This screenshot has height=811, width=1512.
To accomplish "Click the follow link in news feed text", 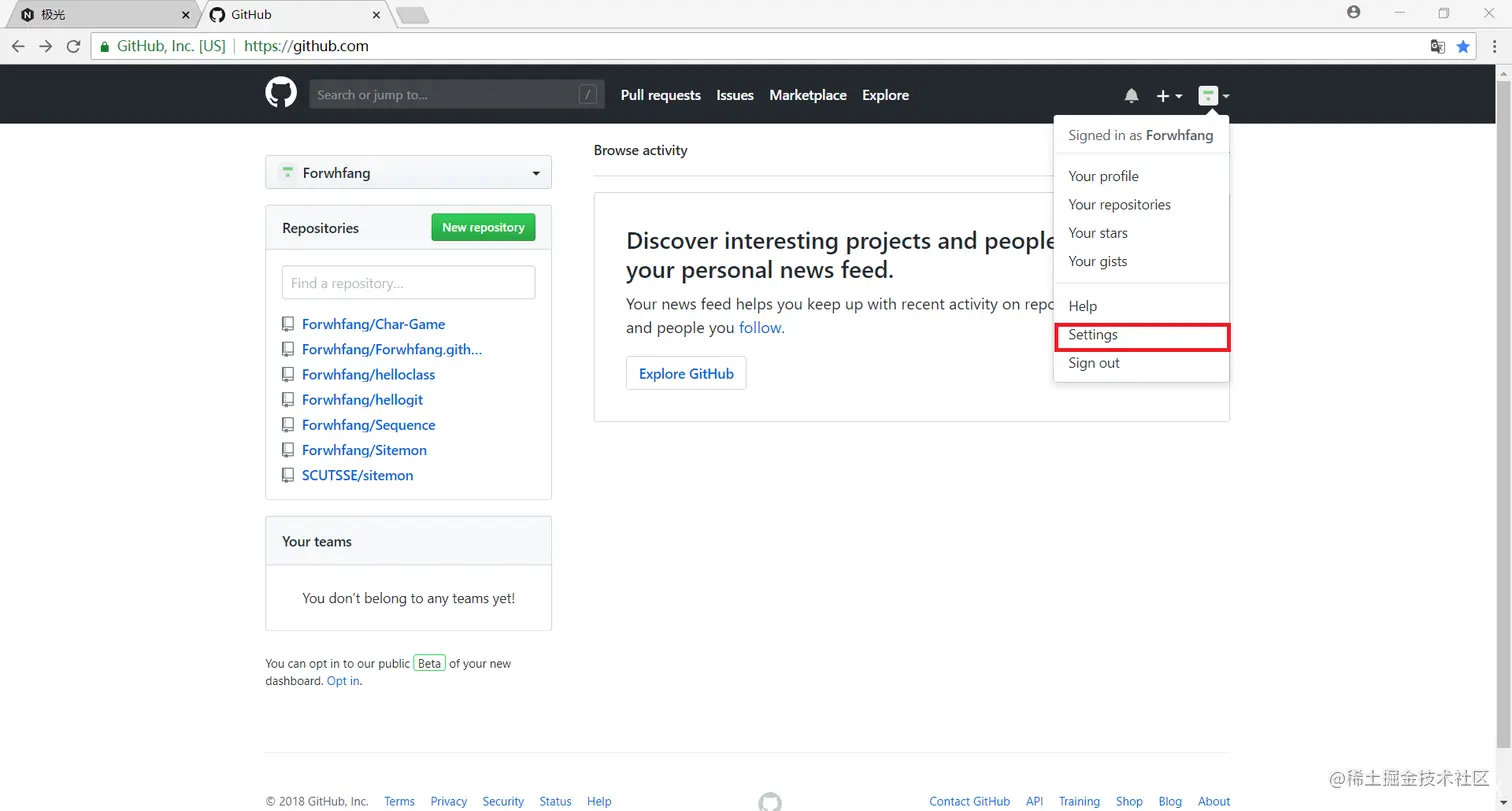I will 760,327.
